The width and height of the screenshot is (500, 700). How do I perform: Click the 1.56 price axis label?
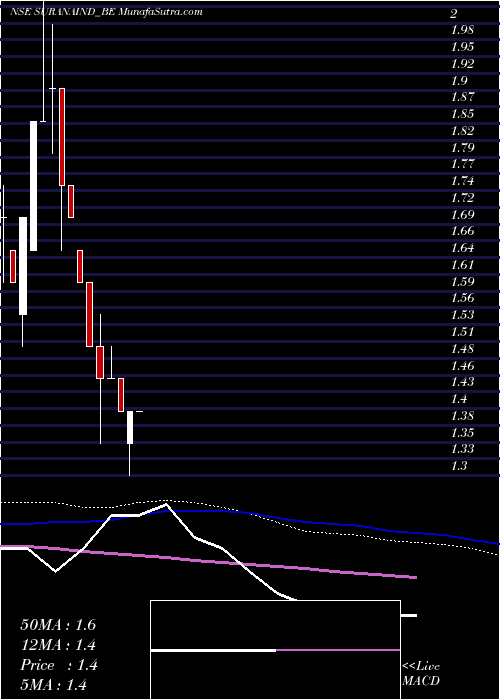(x=462, y=298)
